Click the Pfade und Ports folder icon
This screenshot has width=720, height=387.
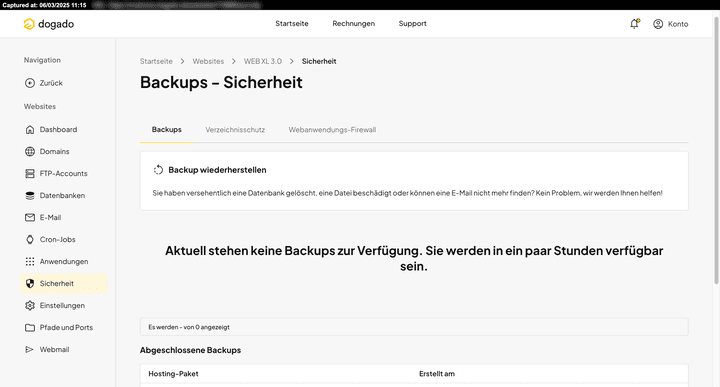tap(30, 328)
